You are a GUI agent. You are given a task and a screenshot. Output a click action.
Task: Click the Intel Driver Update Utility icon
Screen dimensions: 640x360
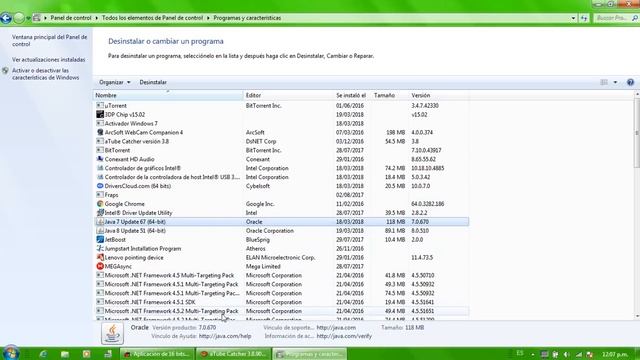pyautogui.click(x=100, y=213)
